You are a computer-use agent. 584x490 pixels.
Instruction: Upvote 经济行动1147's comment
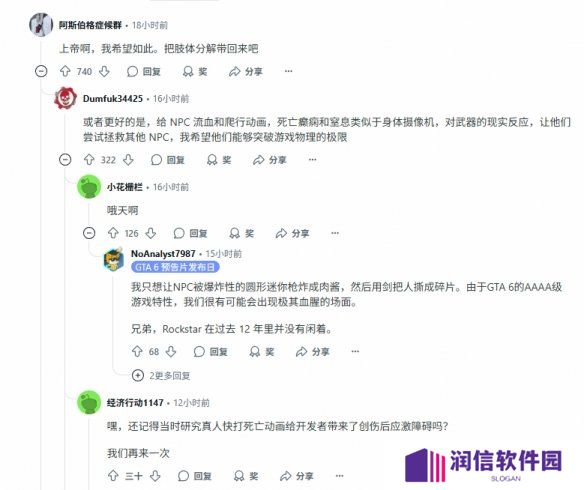pyautogui.click(x=113, y=475)
